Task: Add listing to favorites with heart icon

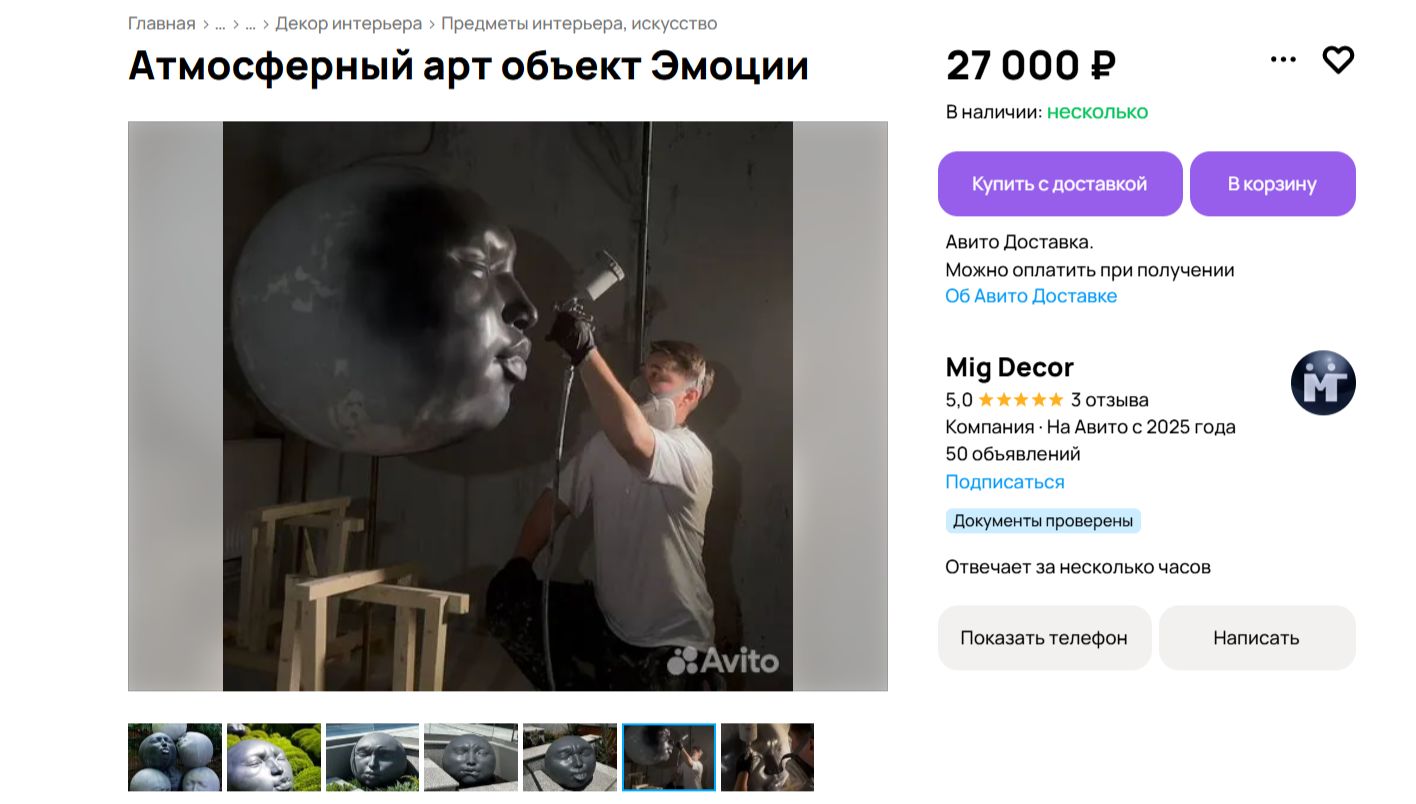Action: point(1338,60)
